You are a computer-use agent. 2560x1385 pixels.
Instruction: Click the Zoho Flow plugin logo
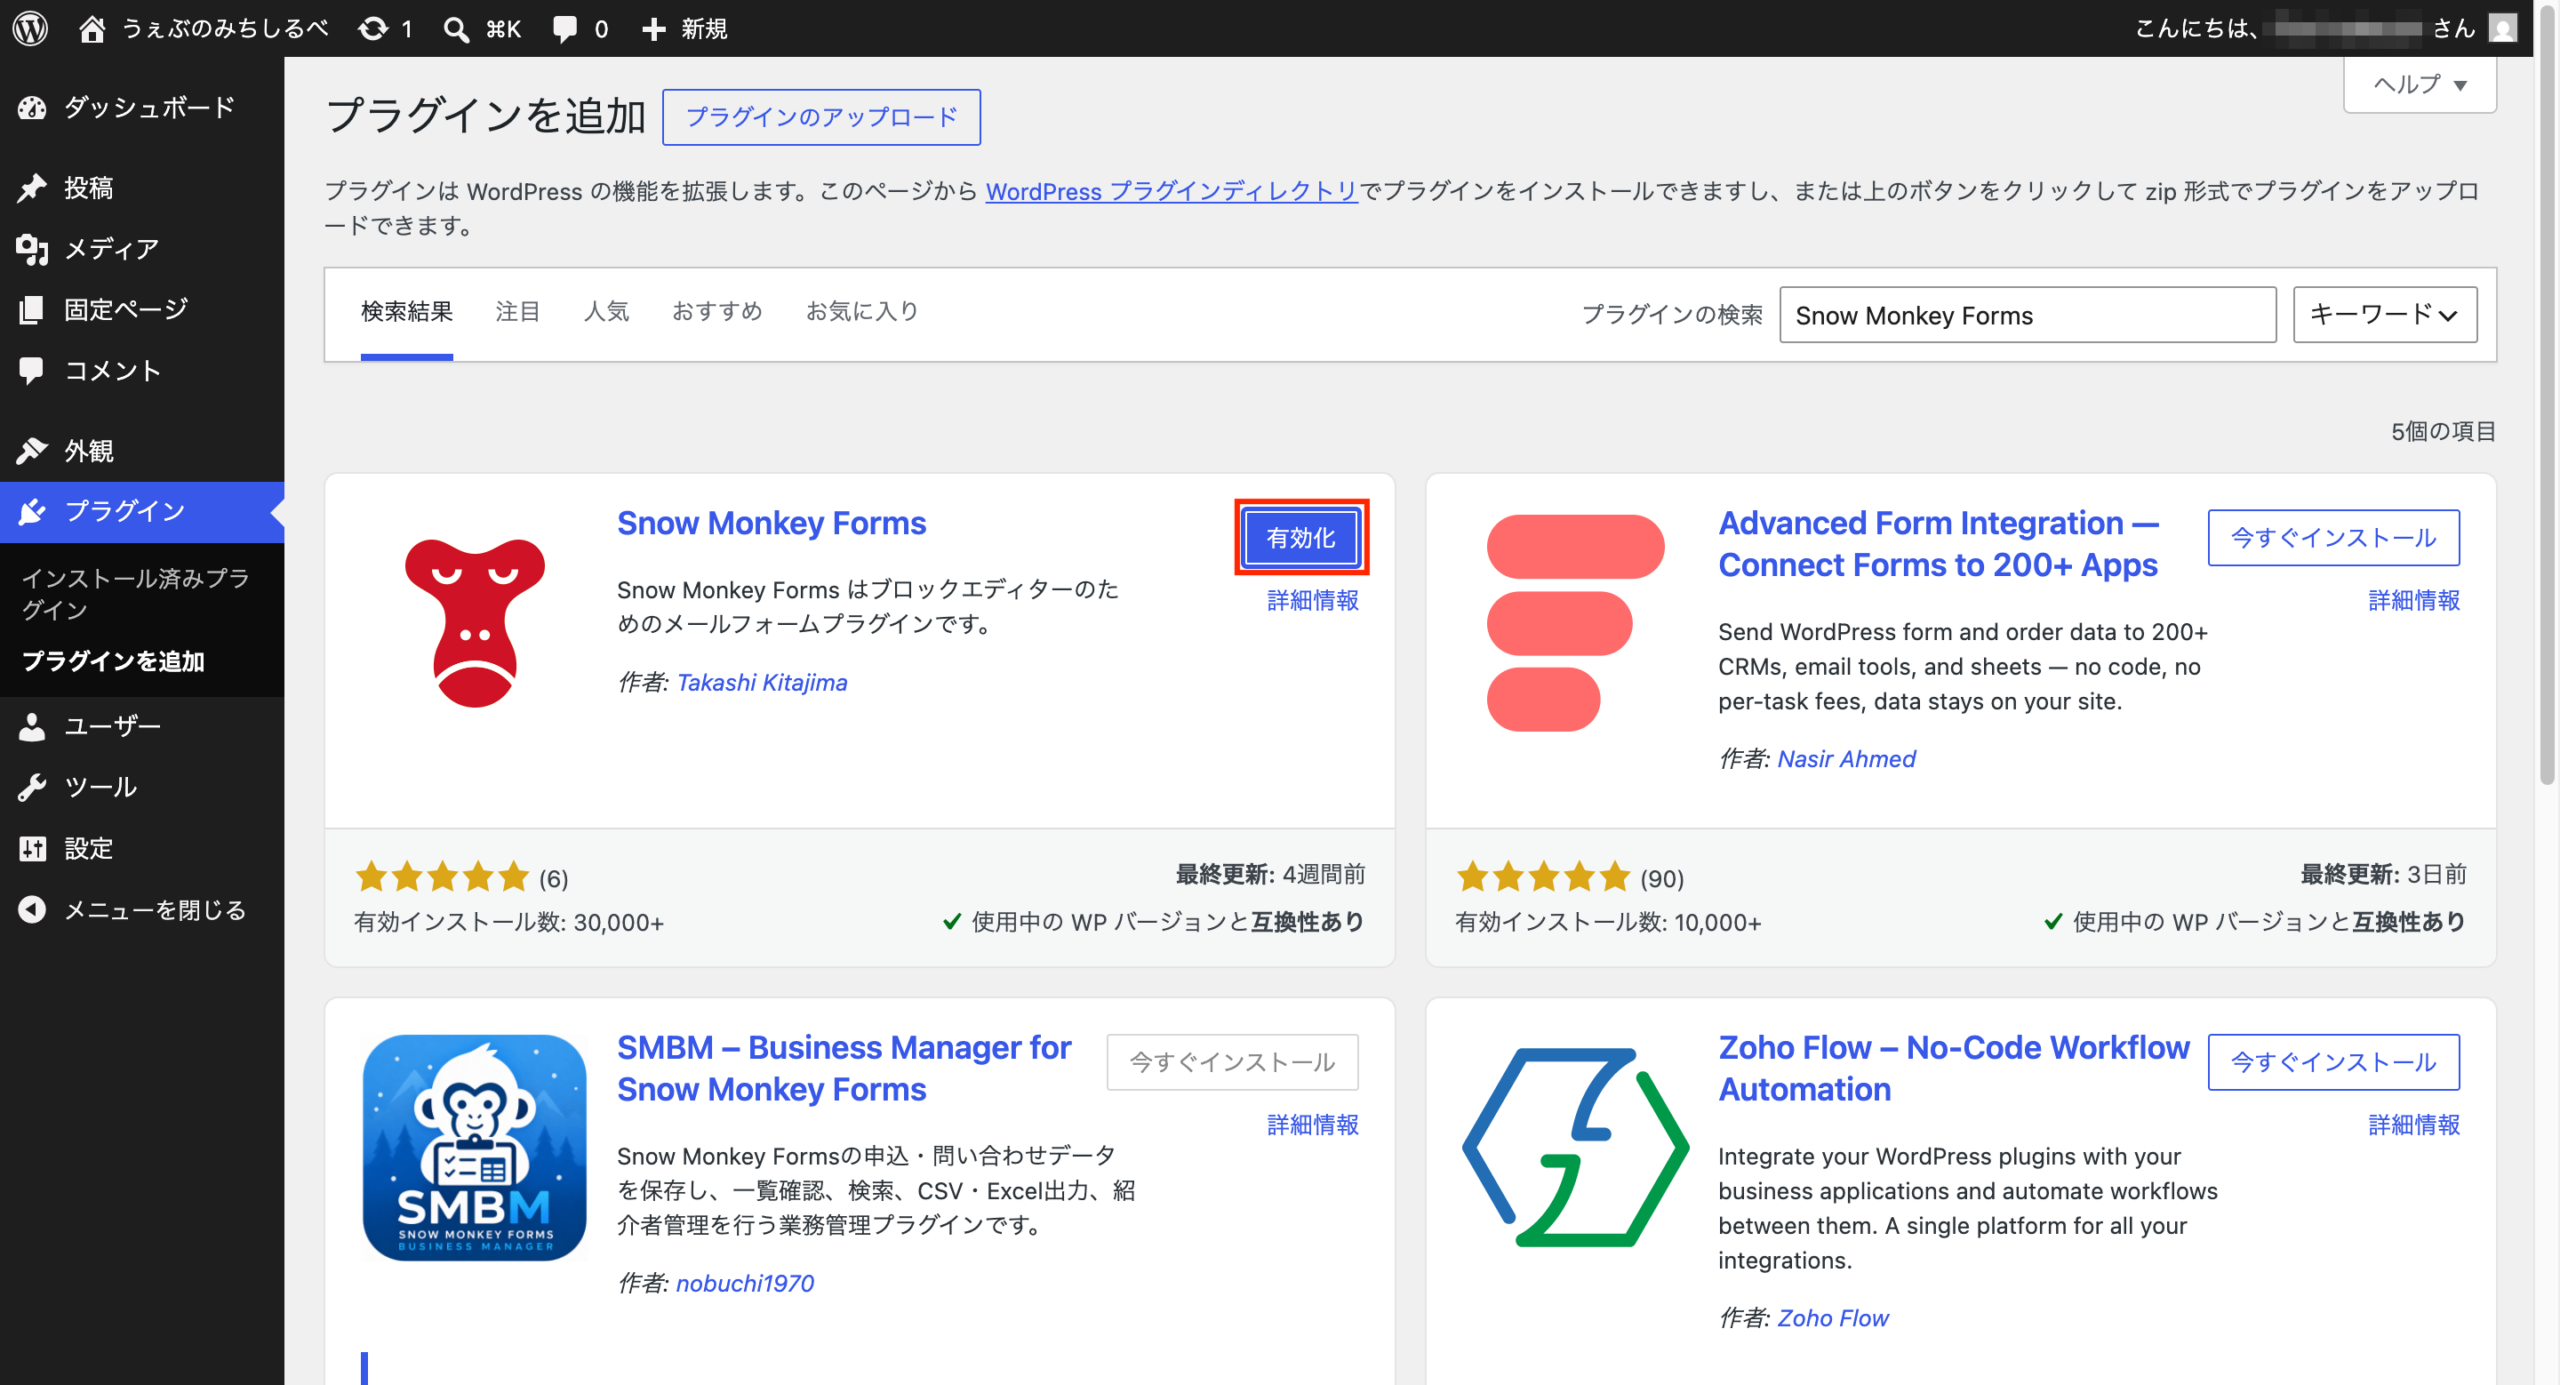click(x=1575, y=1147)
